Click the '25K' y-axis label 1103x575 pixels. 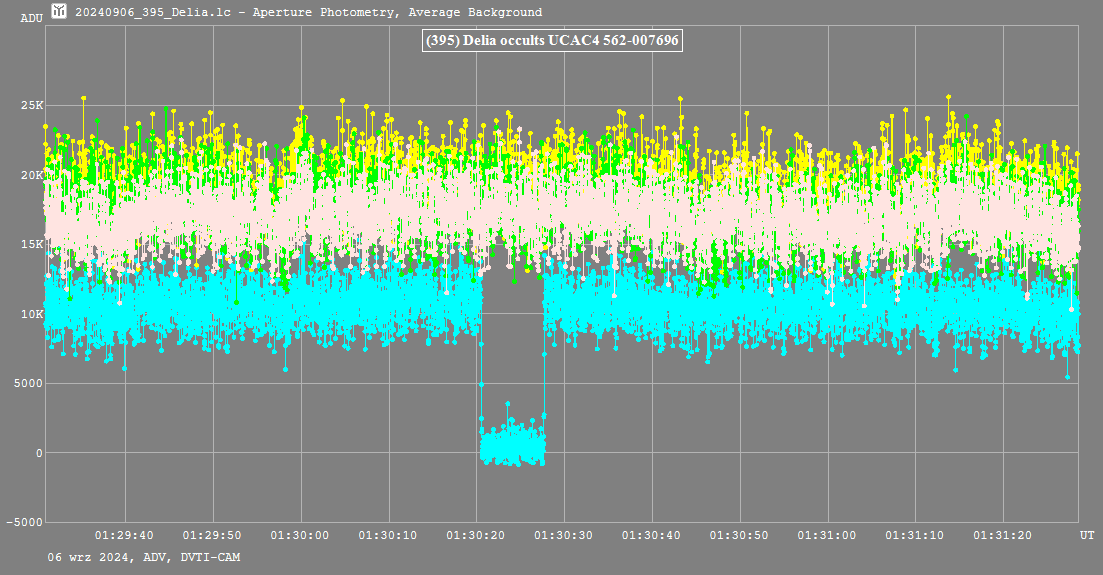pyautogui.click(x=32, y=106)
